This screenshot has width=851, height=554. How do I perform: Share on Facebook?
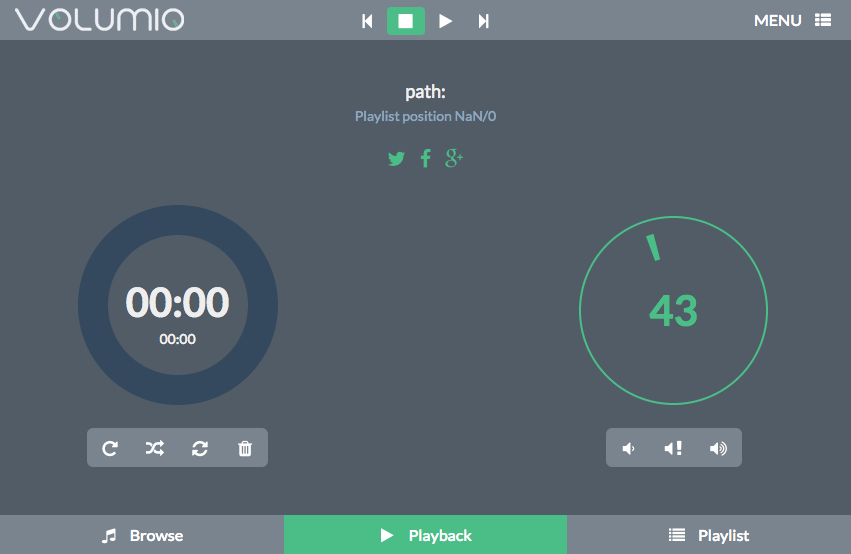point(426,158)
